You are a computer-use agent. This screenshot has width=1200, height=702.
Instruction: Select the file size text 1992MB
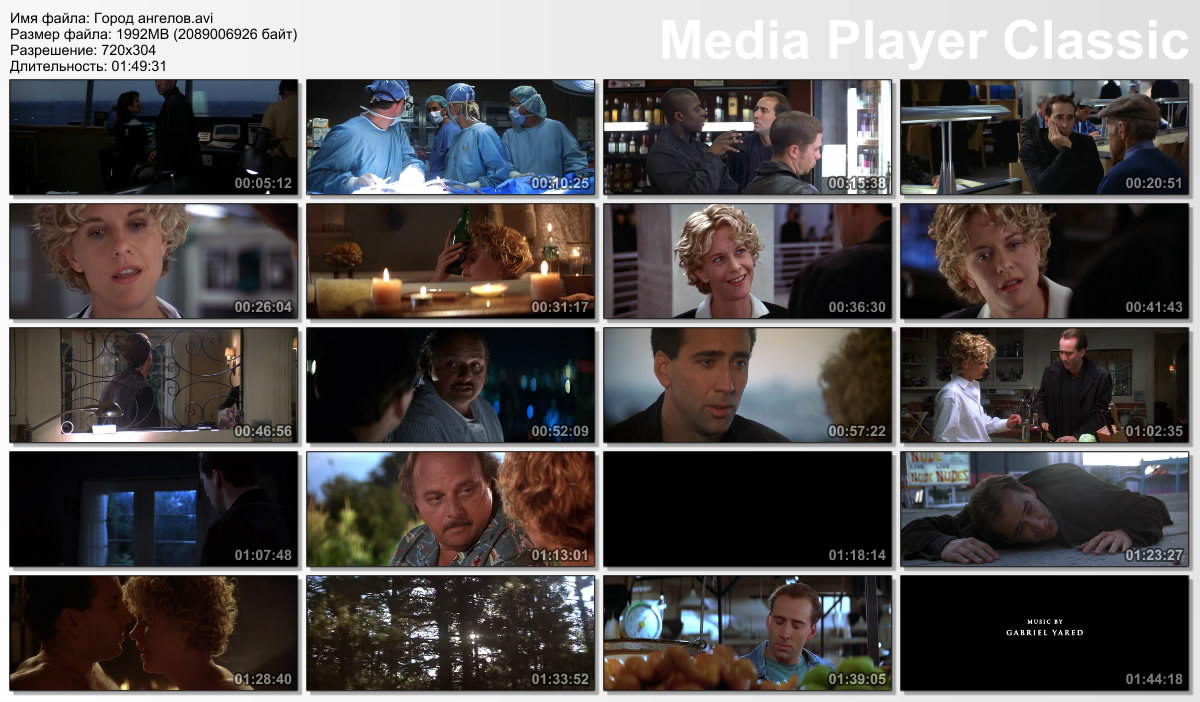coord(140,34)
